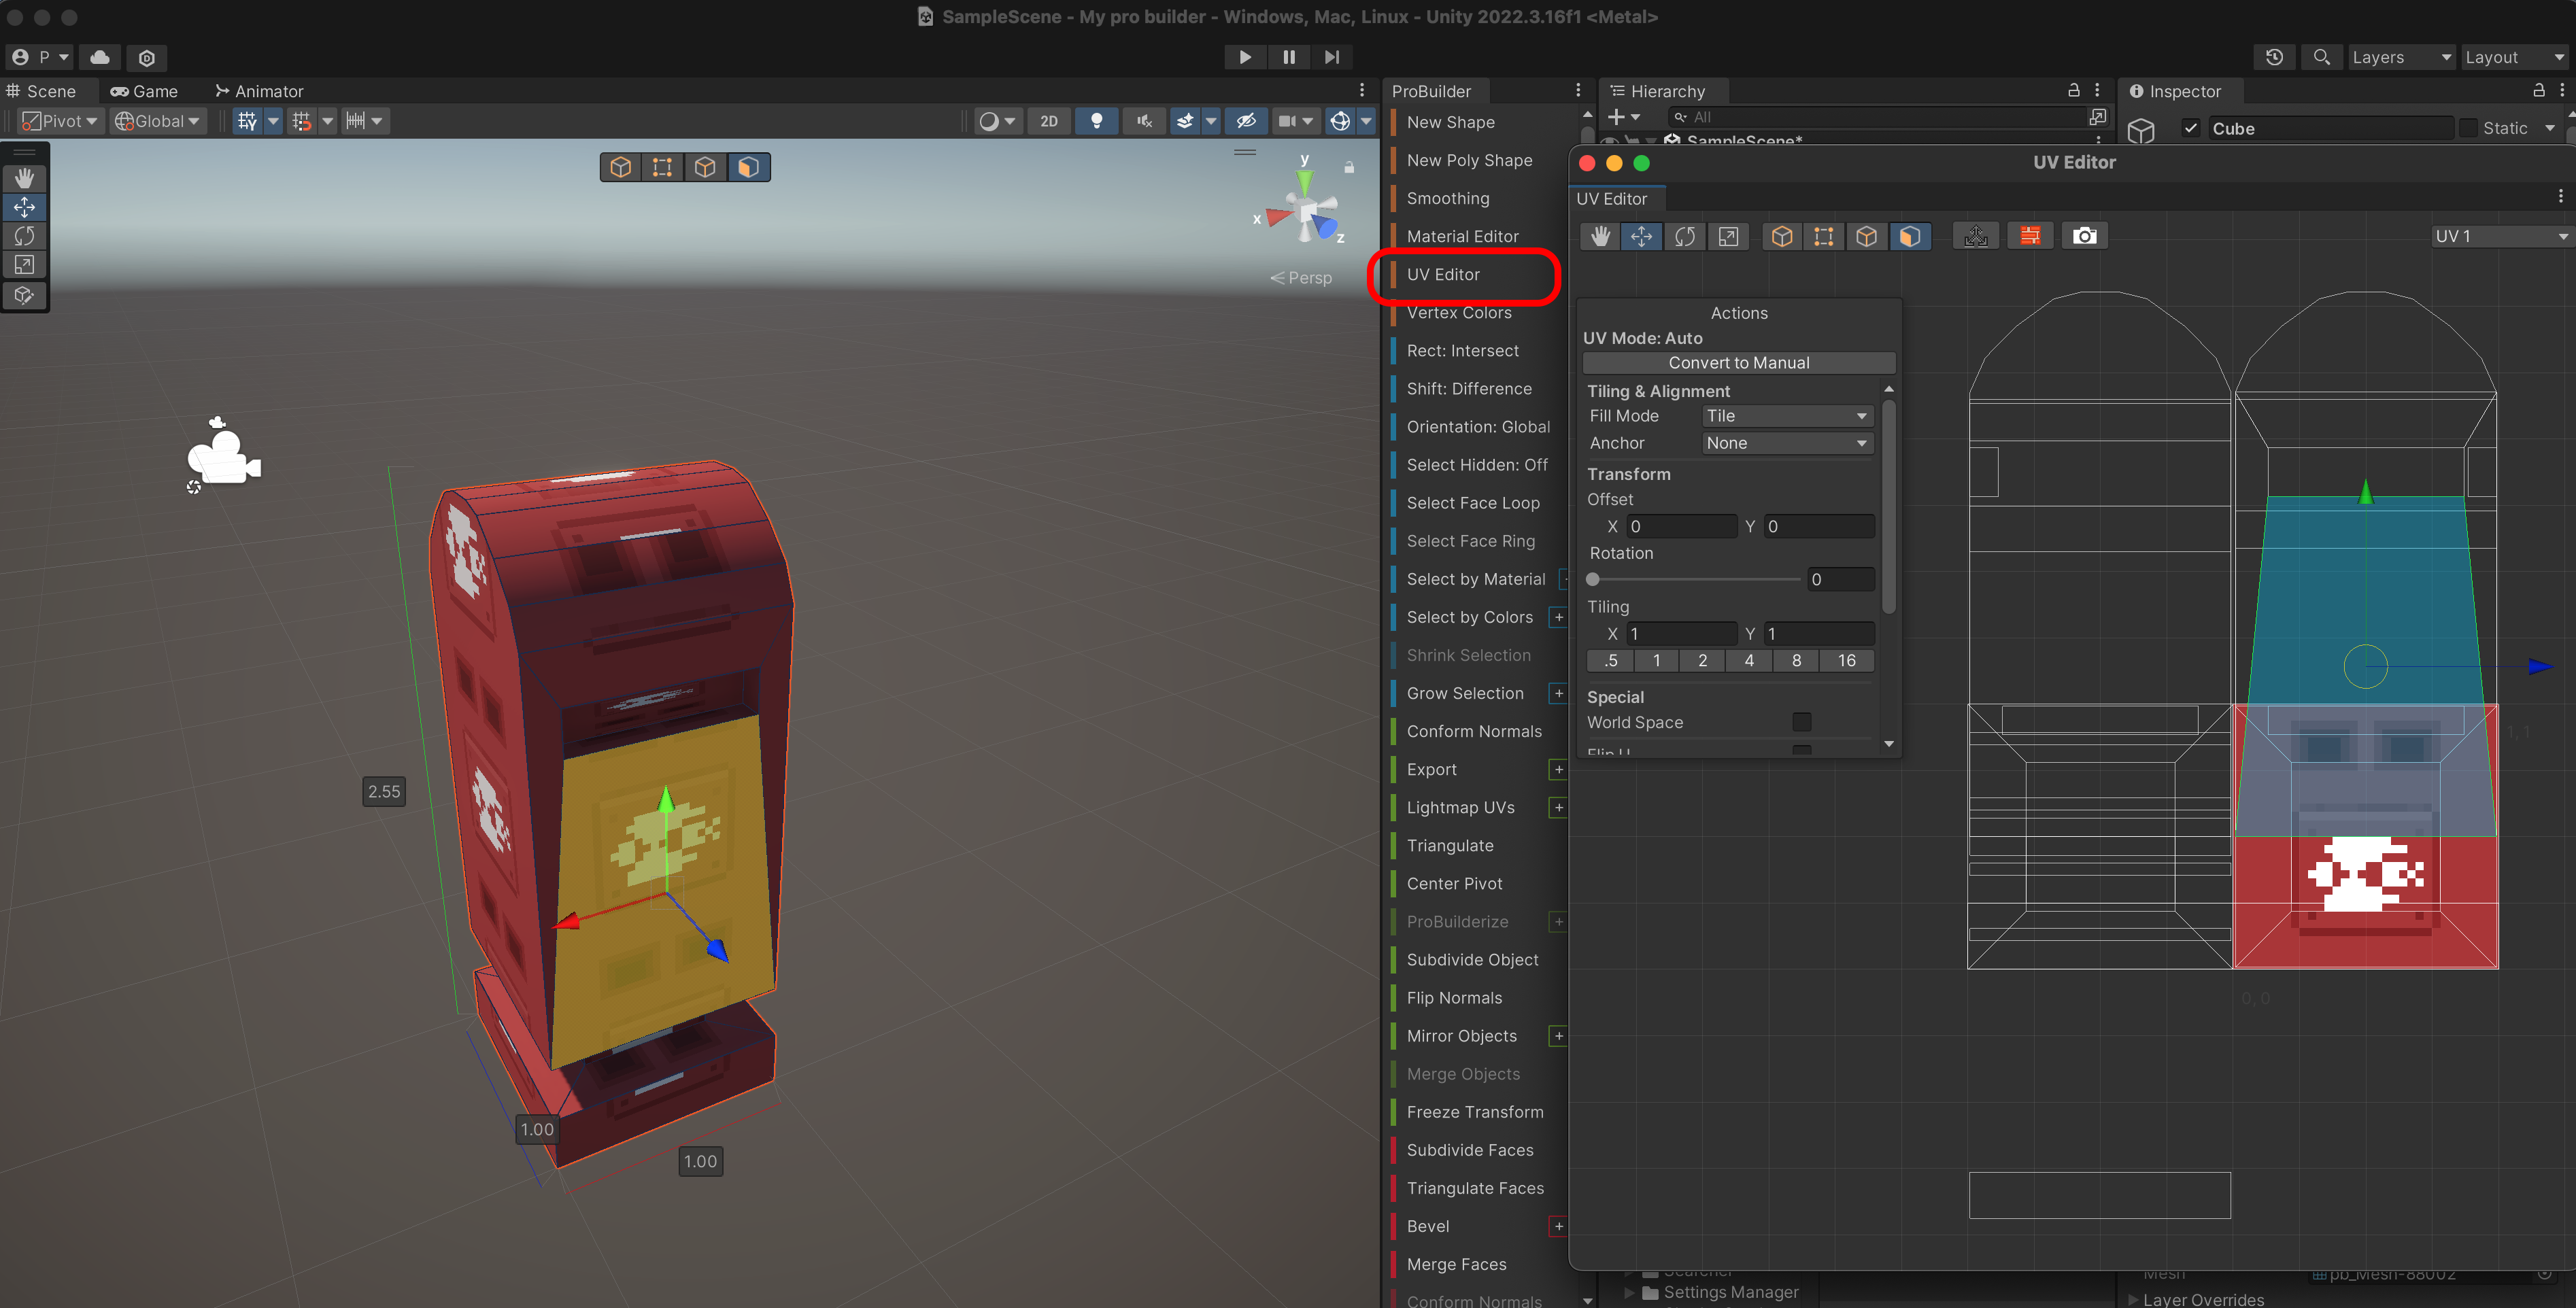
Task: Select the Rotate tool in Scene tools
Action: pyautogui.click(x=24, y=236)
